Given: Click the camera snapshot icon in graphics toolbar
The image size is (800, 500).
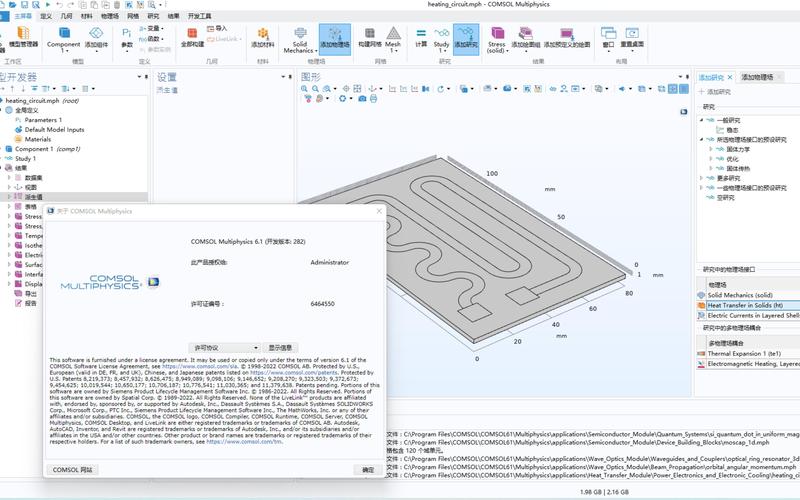Looking at the screenshot, I should click(362, 98).
